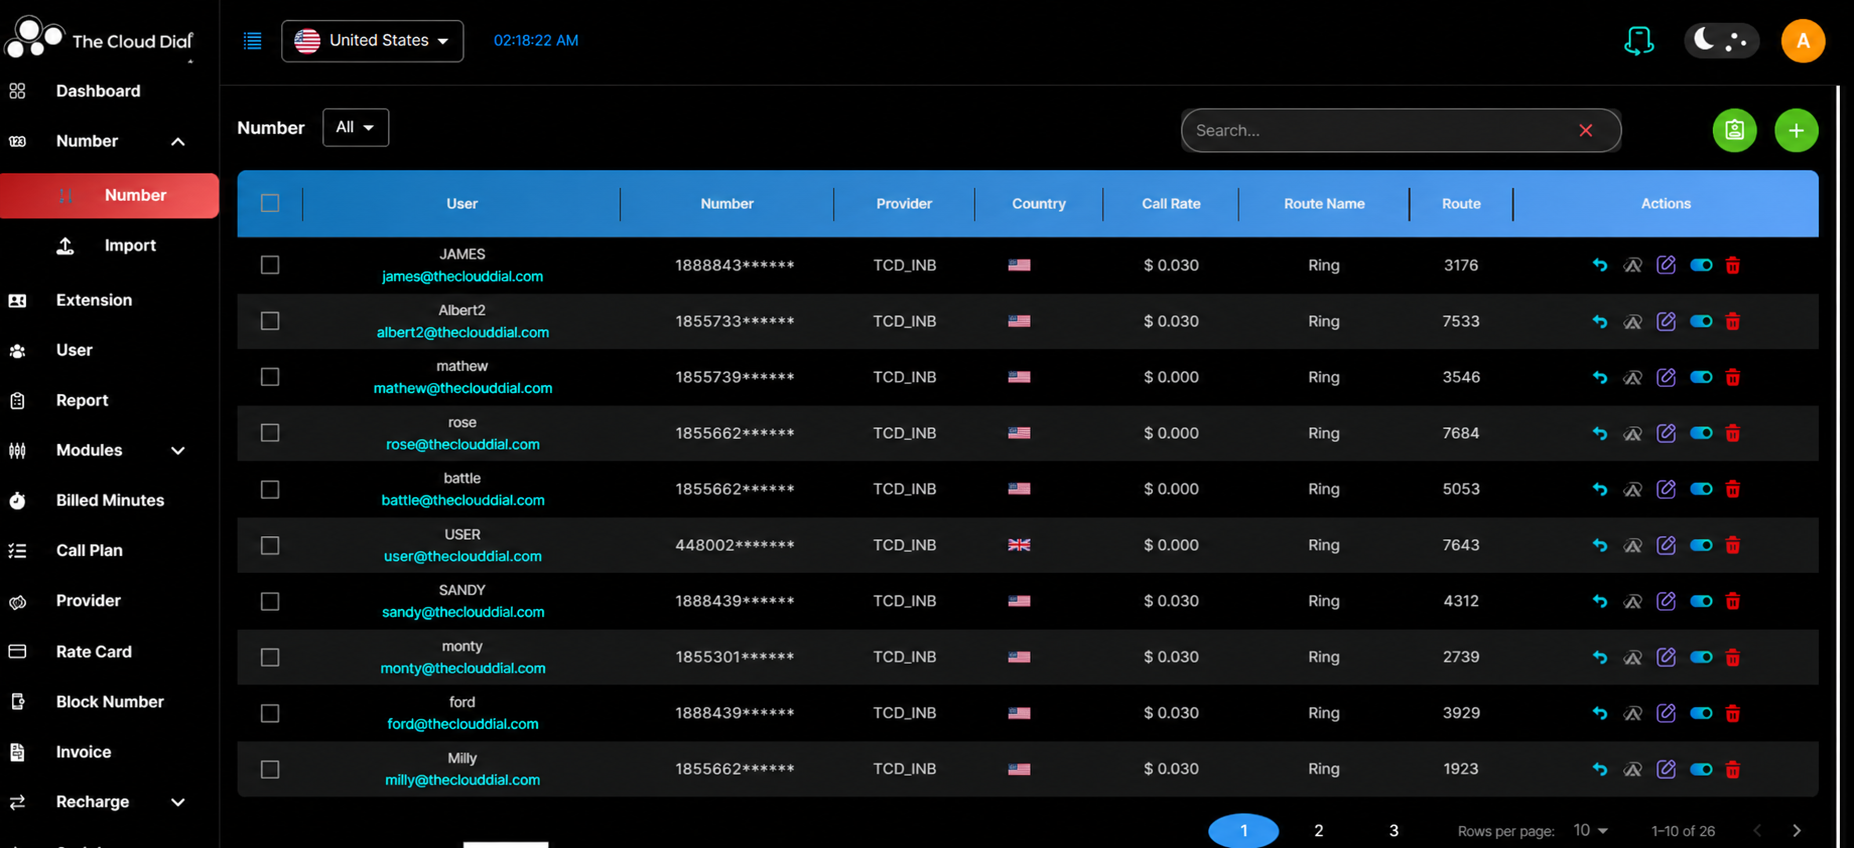Delete JAMES's number with the trash icon
1854x848 pixels.
pos(1733,265)
